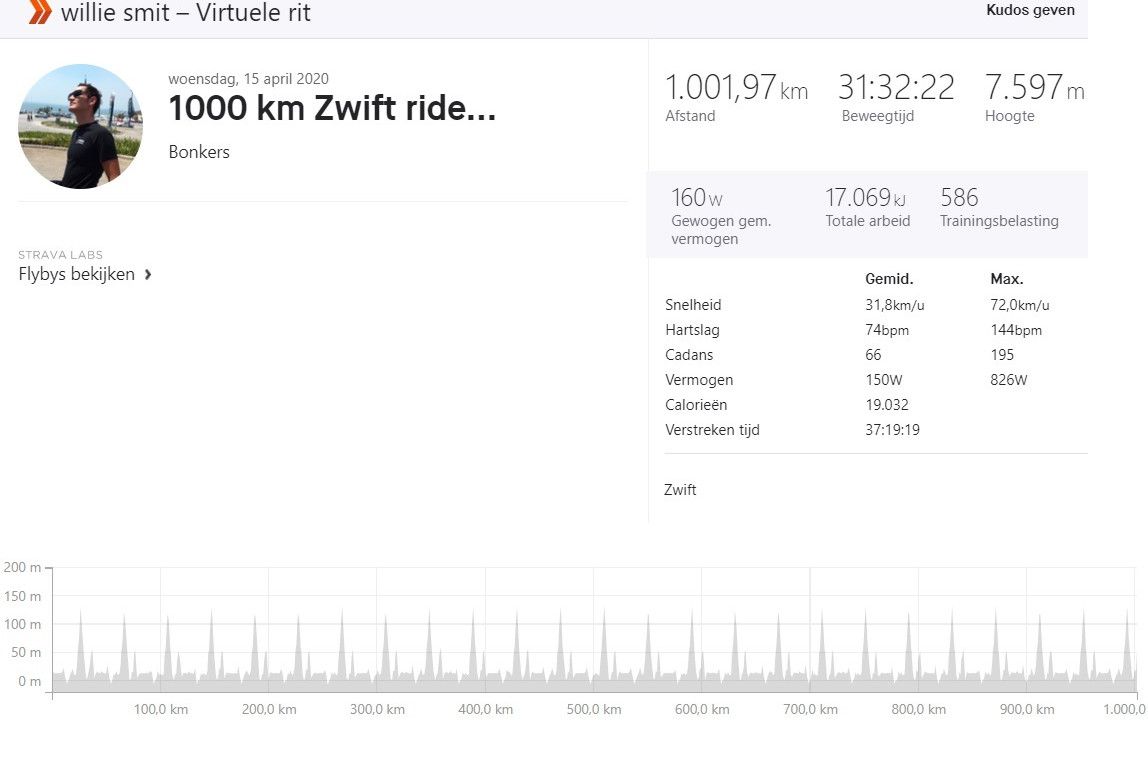Click the orange Strava double-chevron logo

click(x=36, y=14)
